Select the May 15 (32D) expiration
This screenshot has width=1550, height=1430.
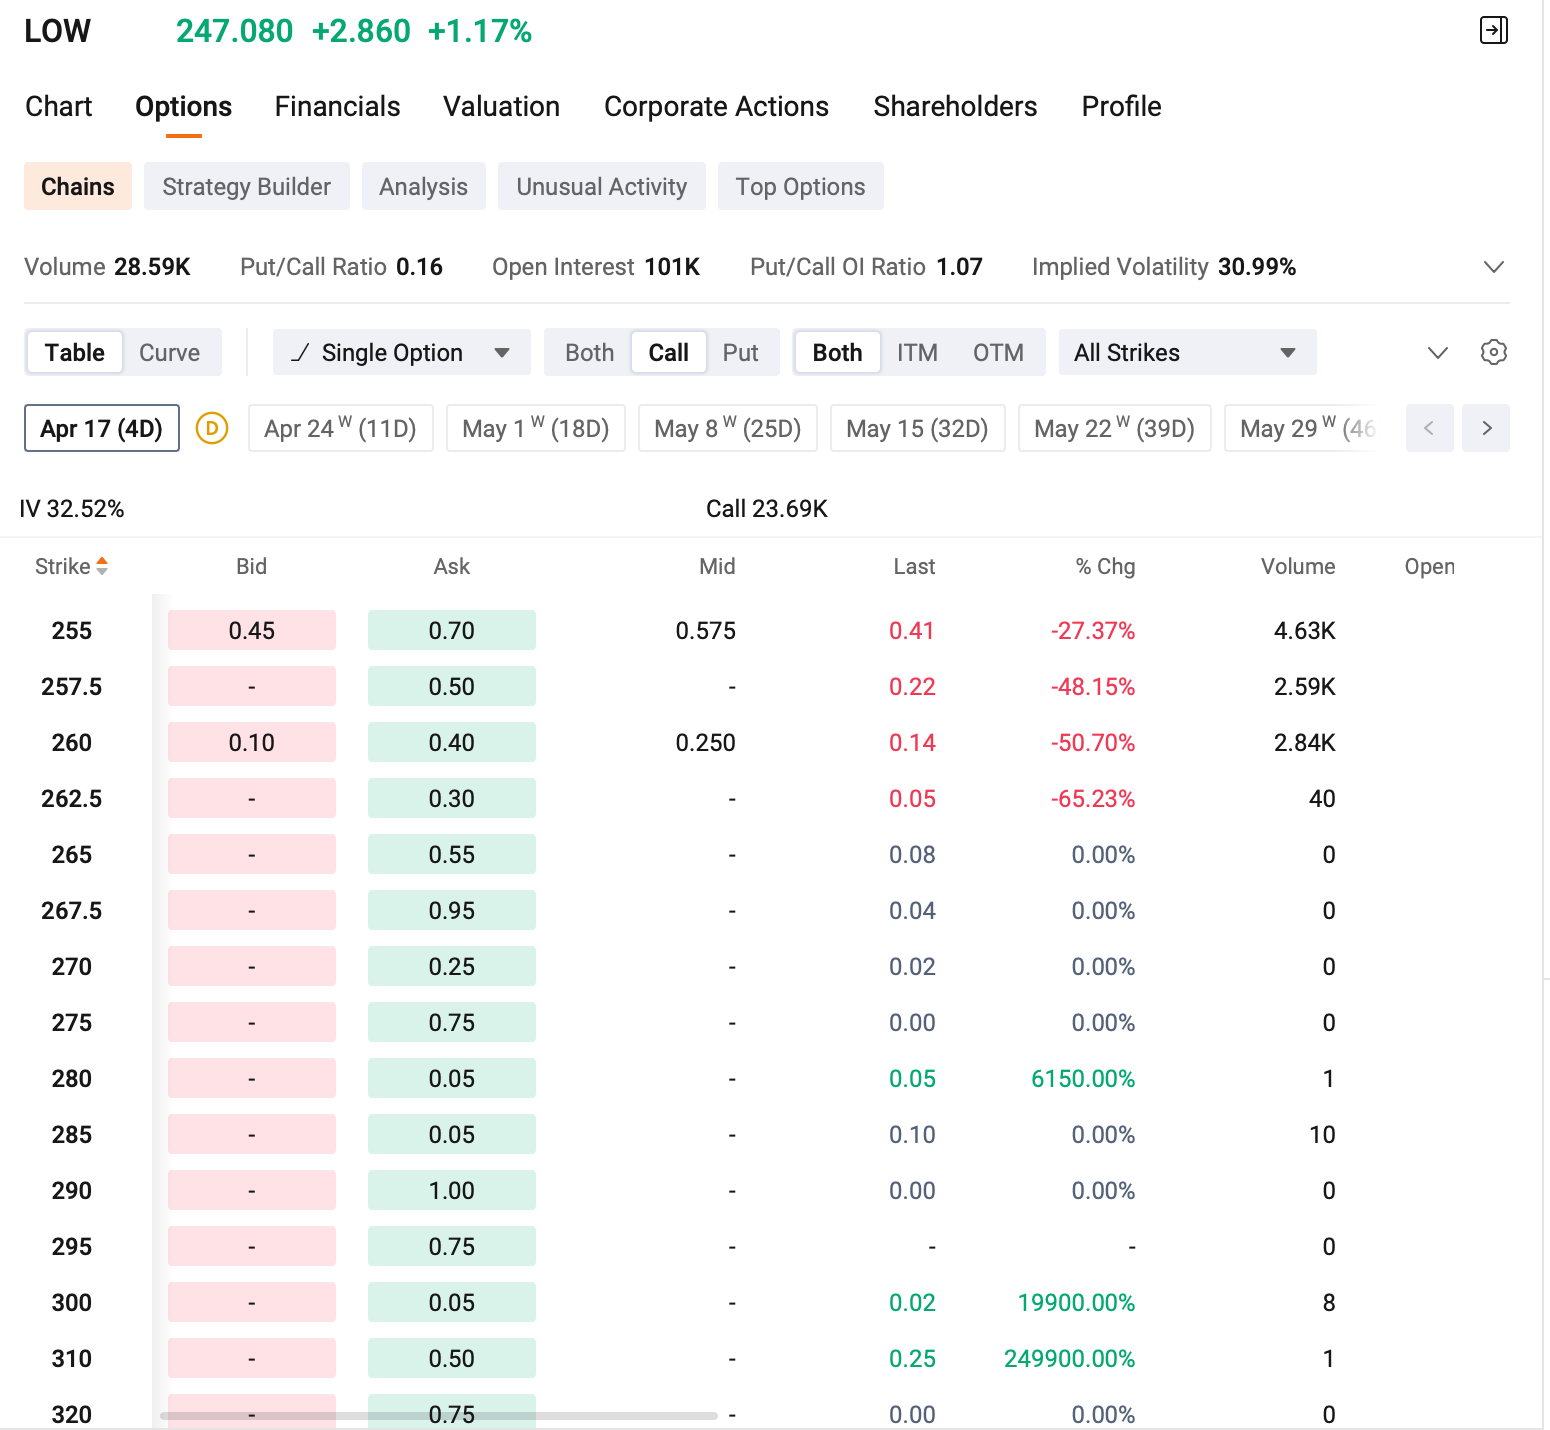point(917,428)
